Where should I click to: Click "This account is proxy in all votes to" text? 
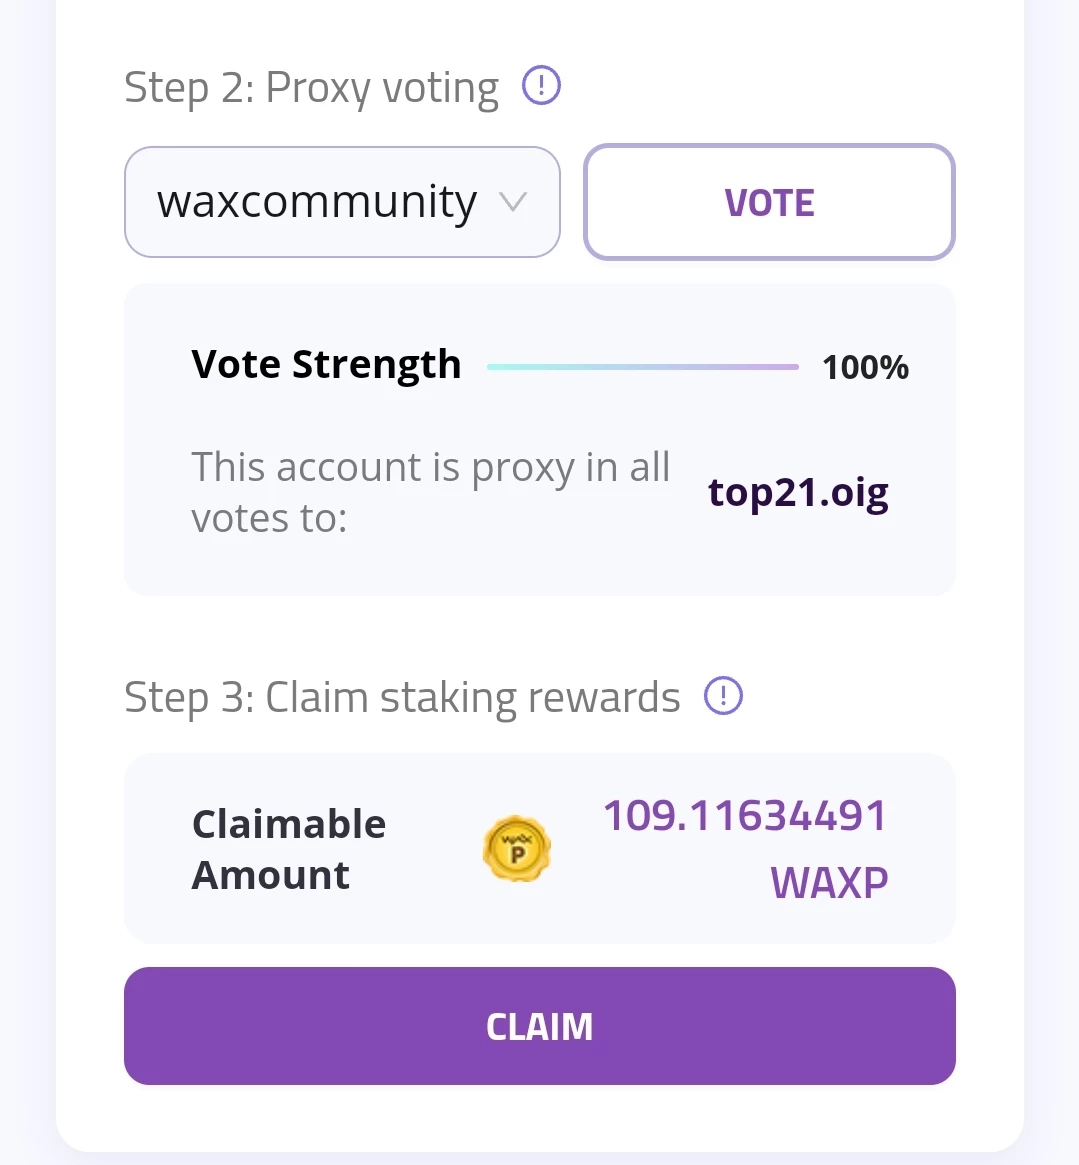pos(431,492)
